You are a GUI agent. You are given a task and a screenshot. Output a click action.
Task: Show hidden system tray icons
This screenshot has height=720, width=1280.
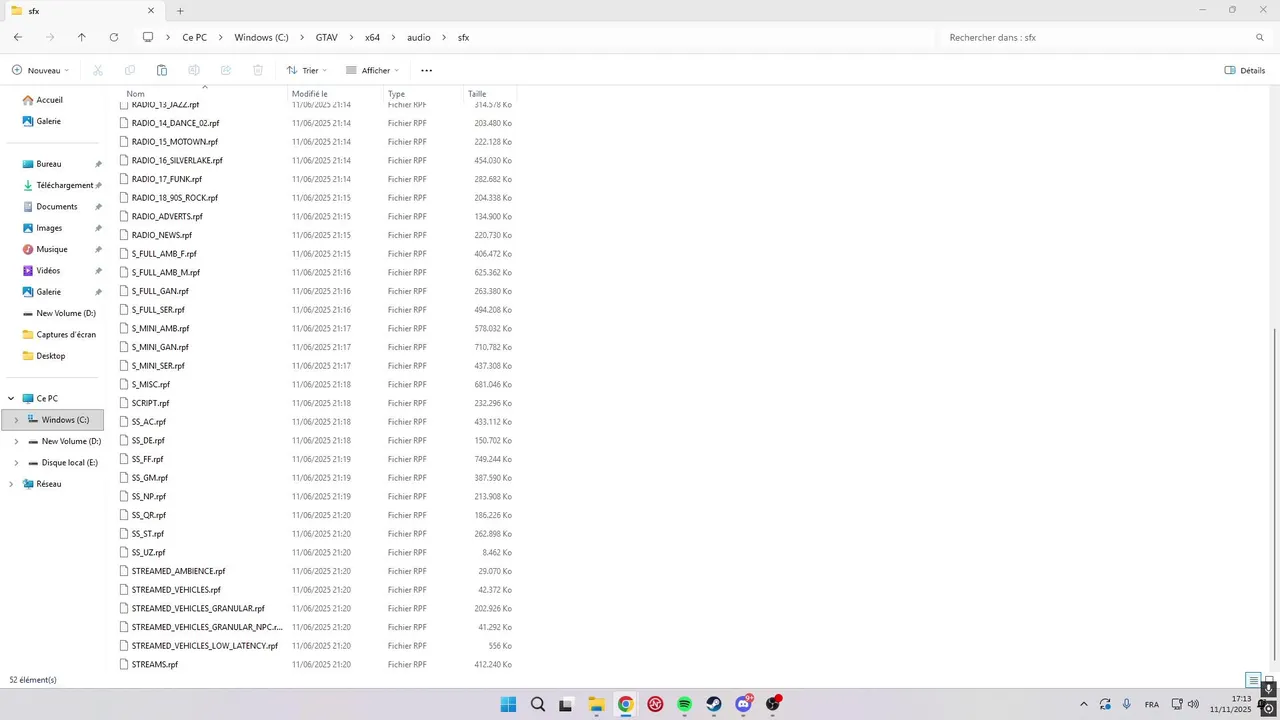1083,704
